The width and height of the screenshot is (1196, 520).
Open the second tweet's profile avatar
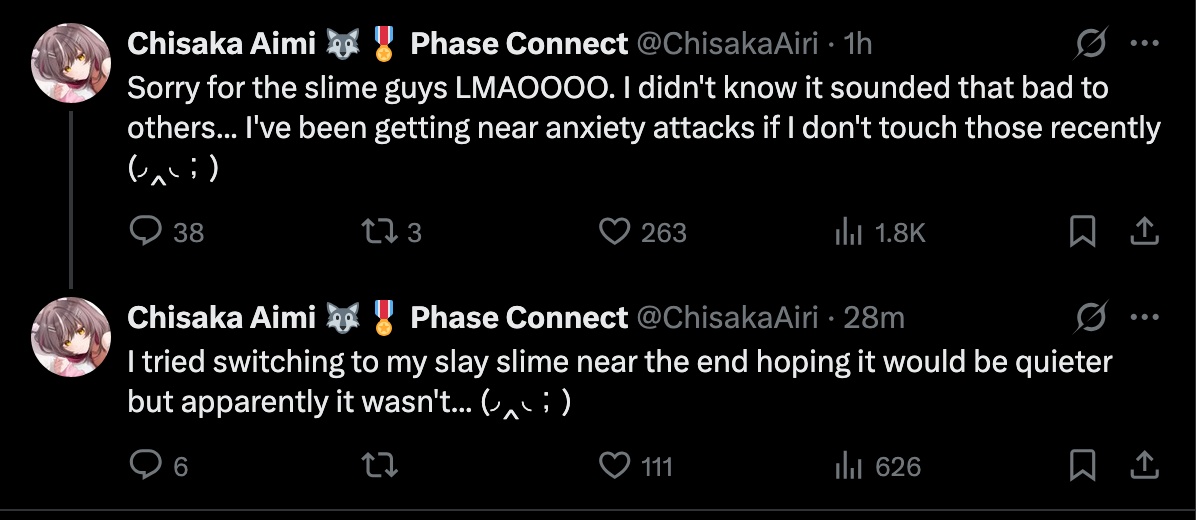71,336
